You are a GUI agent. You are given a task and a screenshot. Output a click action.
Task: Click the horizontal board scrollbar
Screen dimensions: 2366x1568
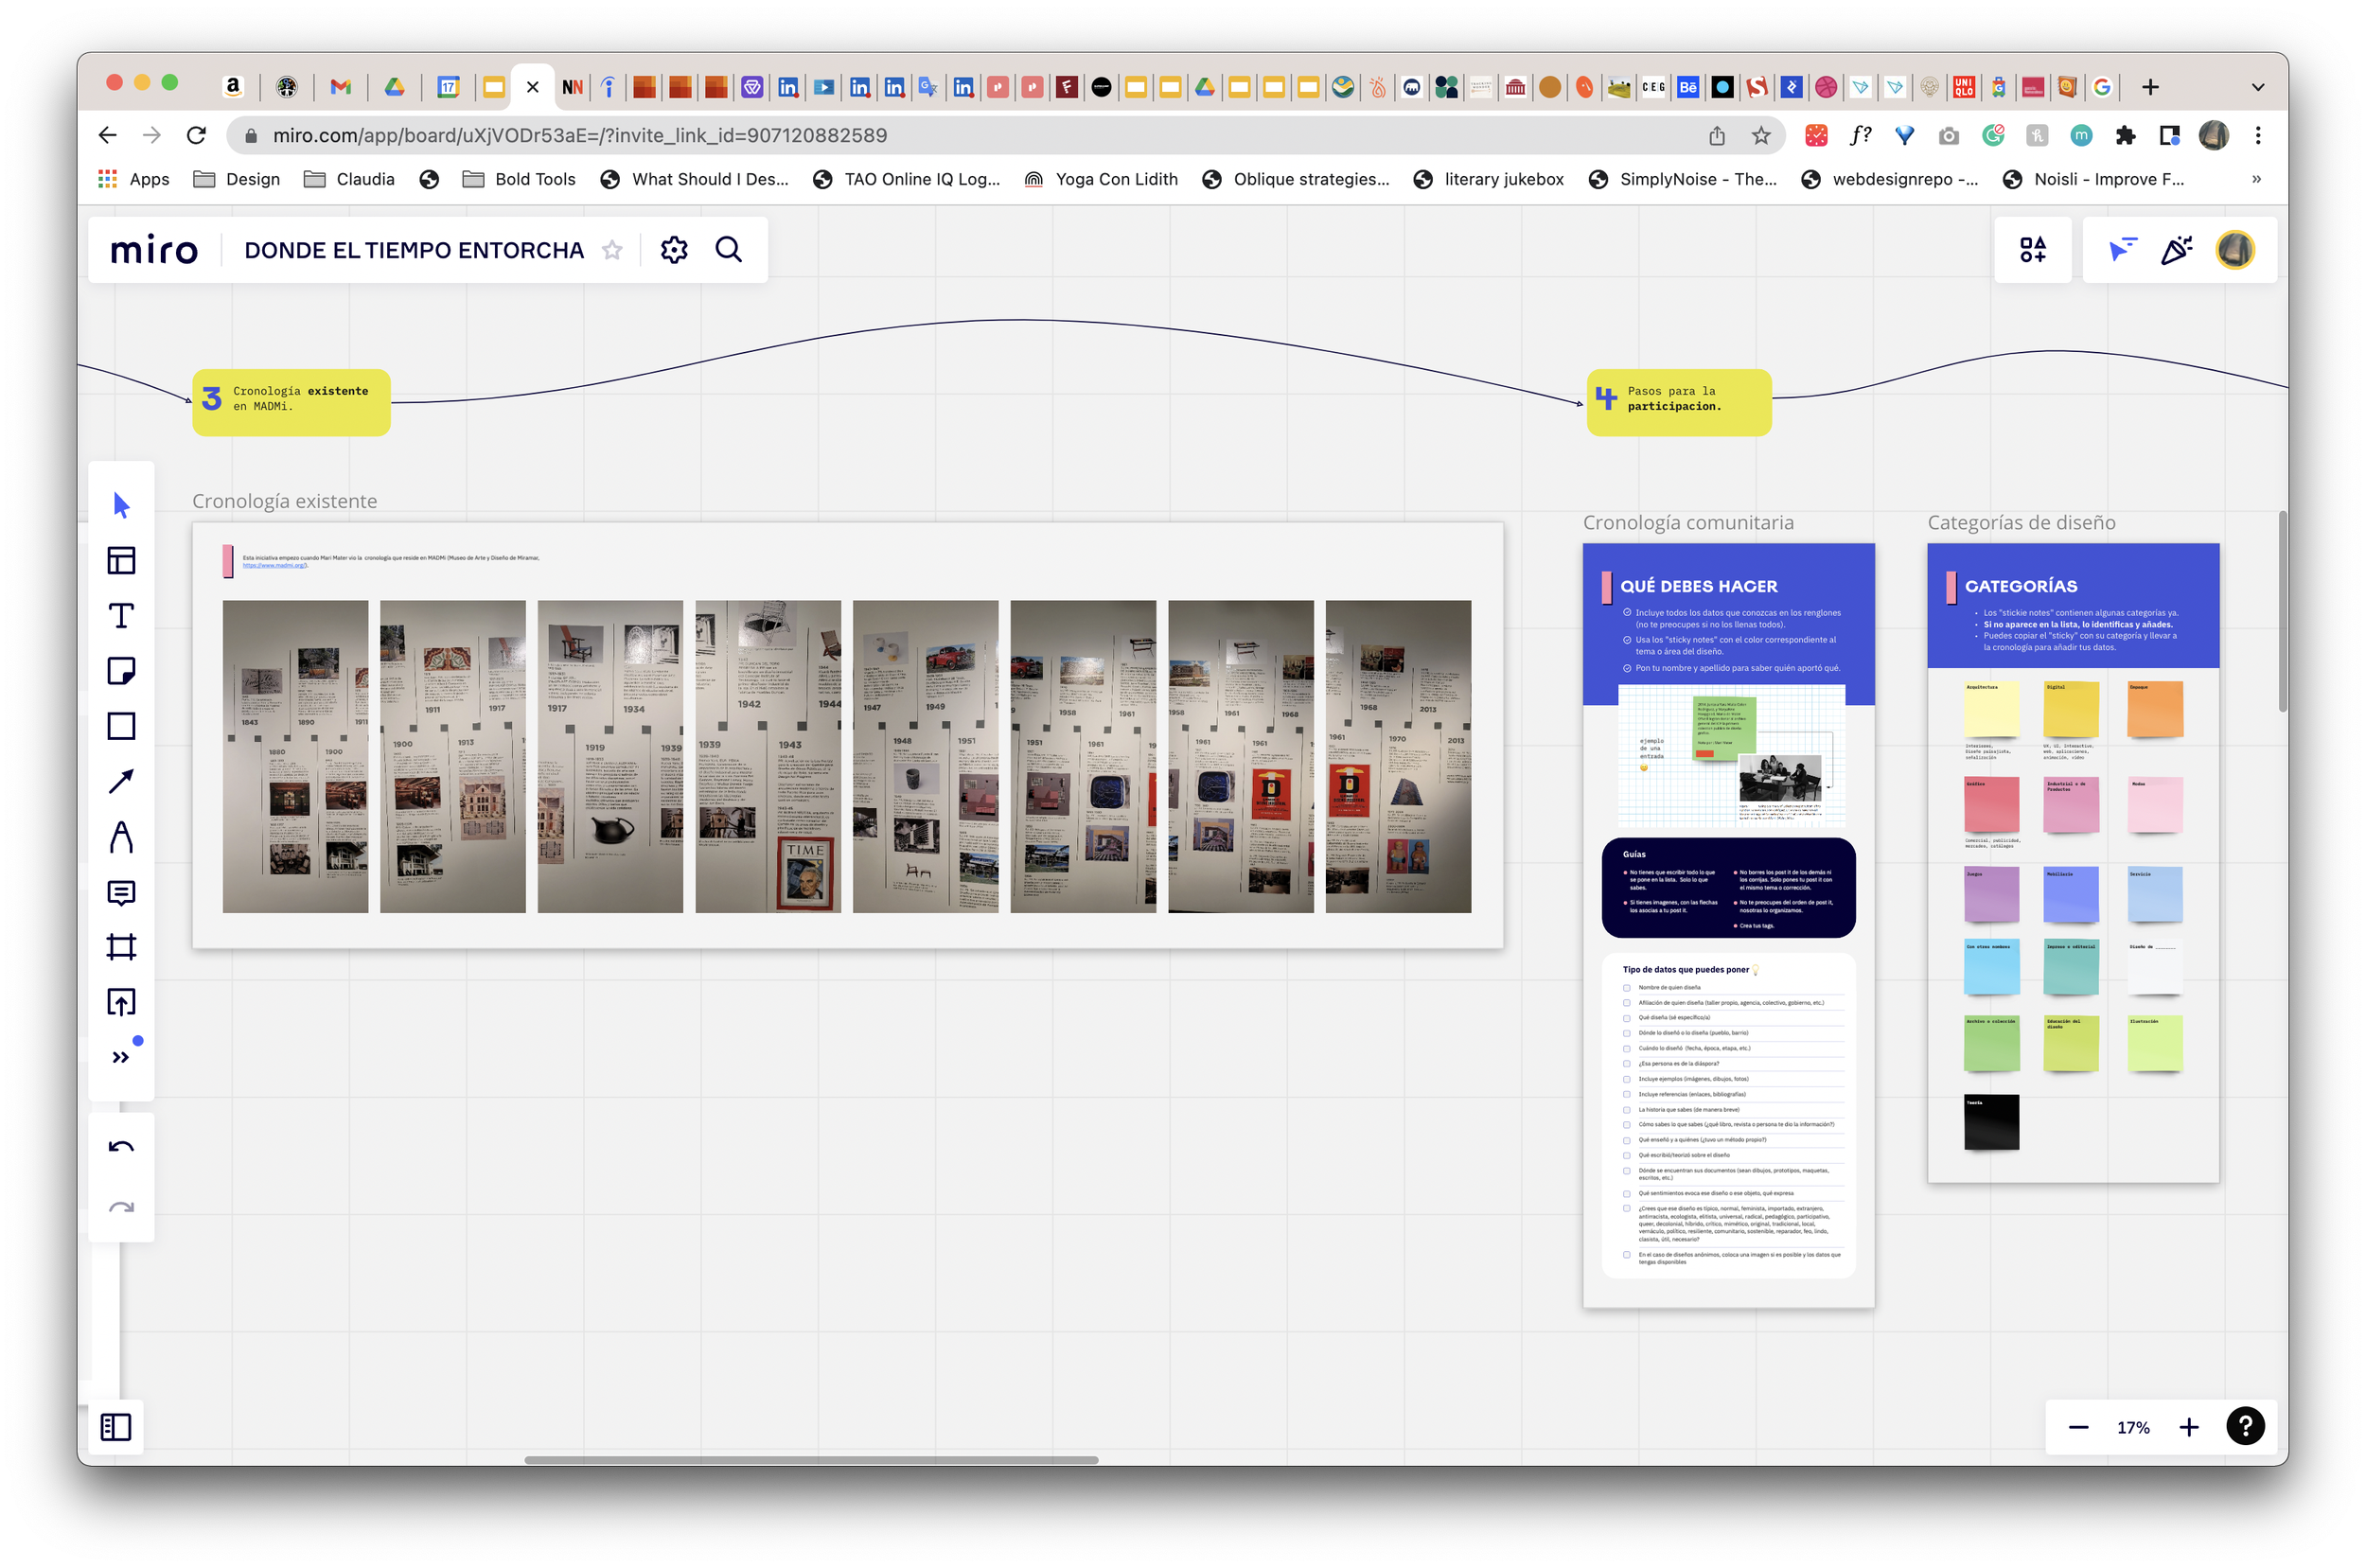pyautogui.click(x=811, y=1459)
